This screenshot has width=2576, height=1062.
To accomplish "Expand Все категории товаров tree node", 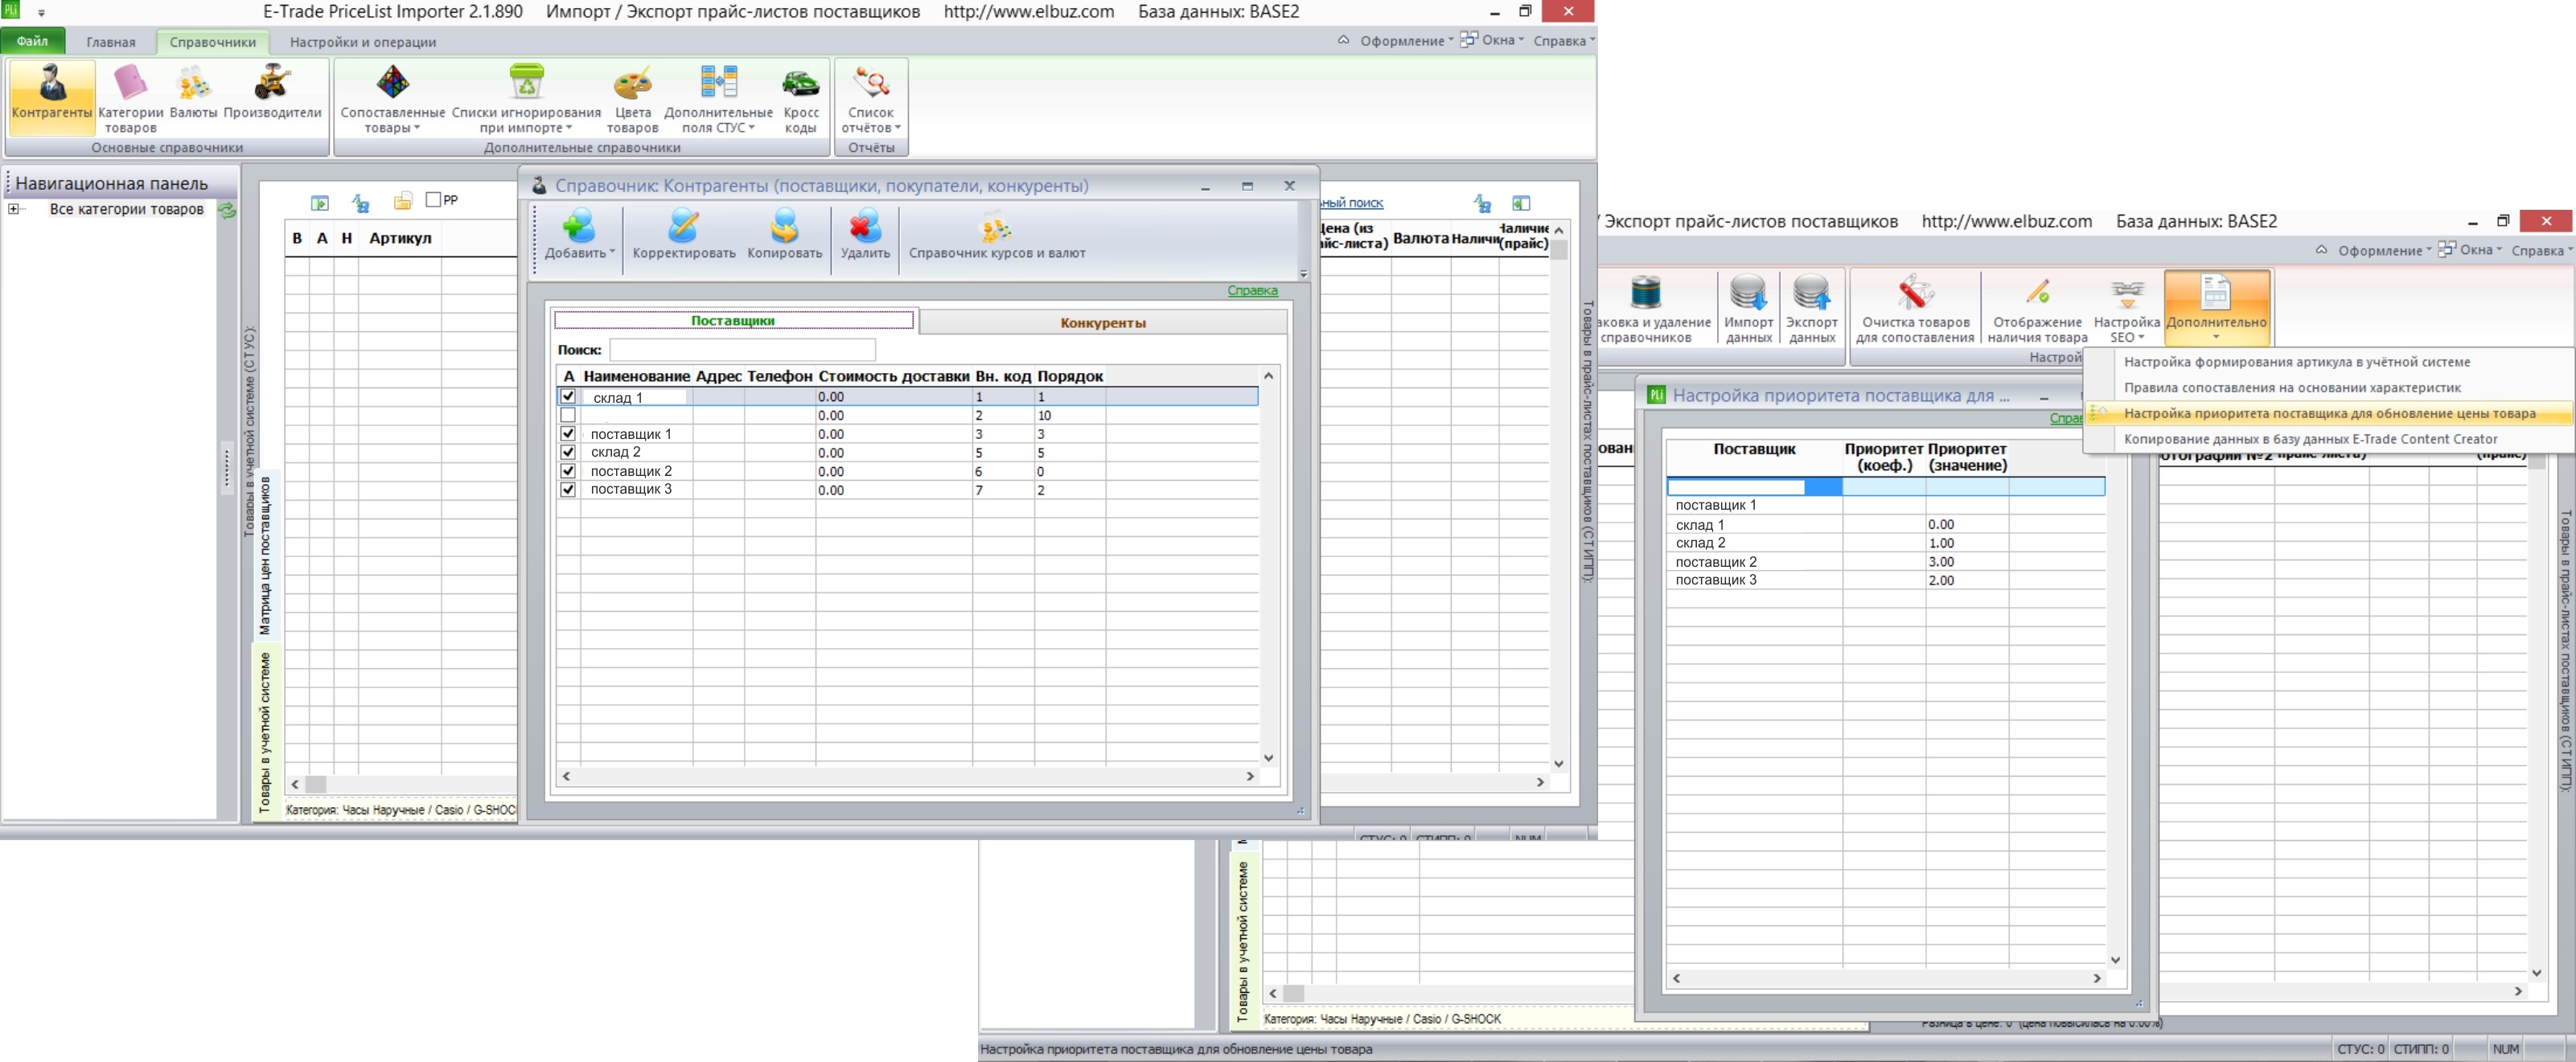I will (13, 209).
